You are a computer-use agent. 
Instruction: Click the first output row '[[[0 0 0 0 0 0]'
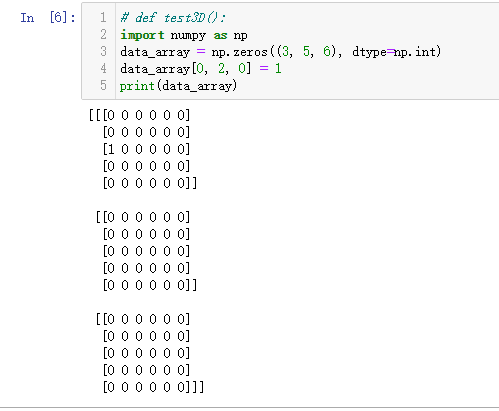pos(139,115)
